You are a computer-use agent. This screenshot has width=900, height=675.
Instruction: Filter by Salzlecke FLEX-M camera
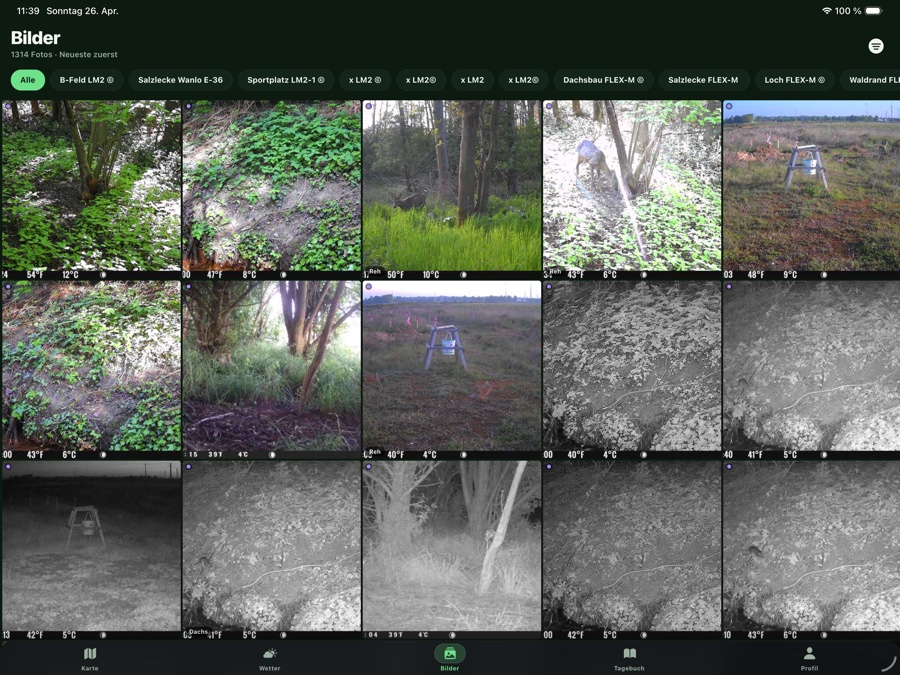point(703,80)
